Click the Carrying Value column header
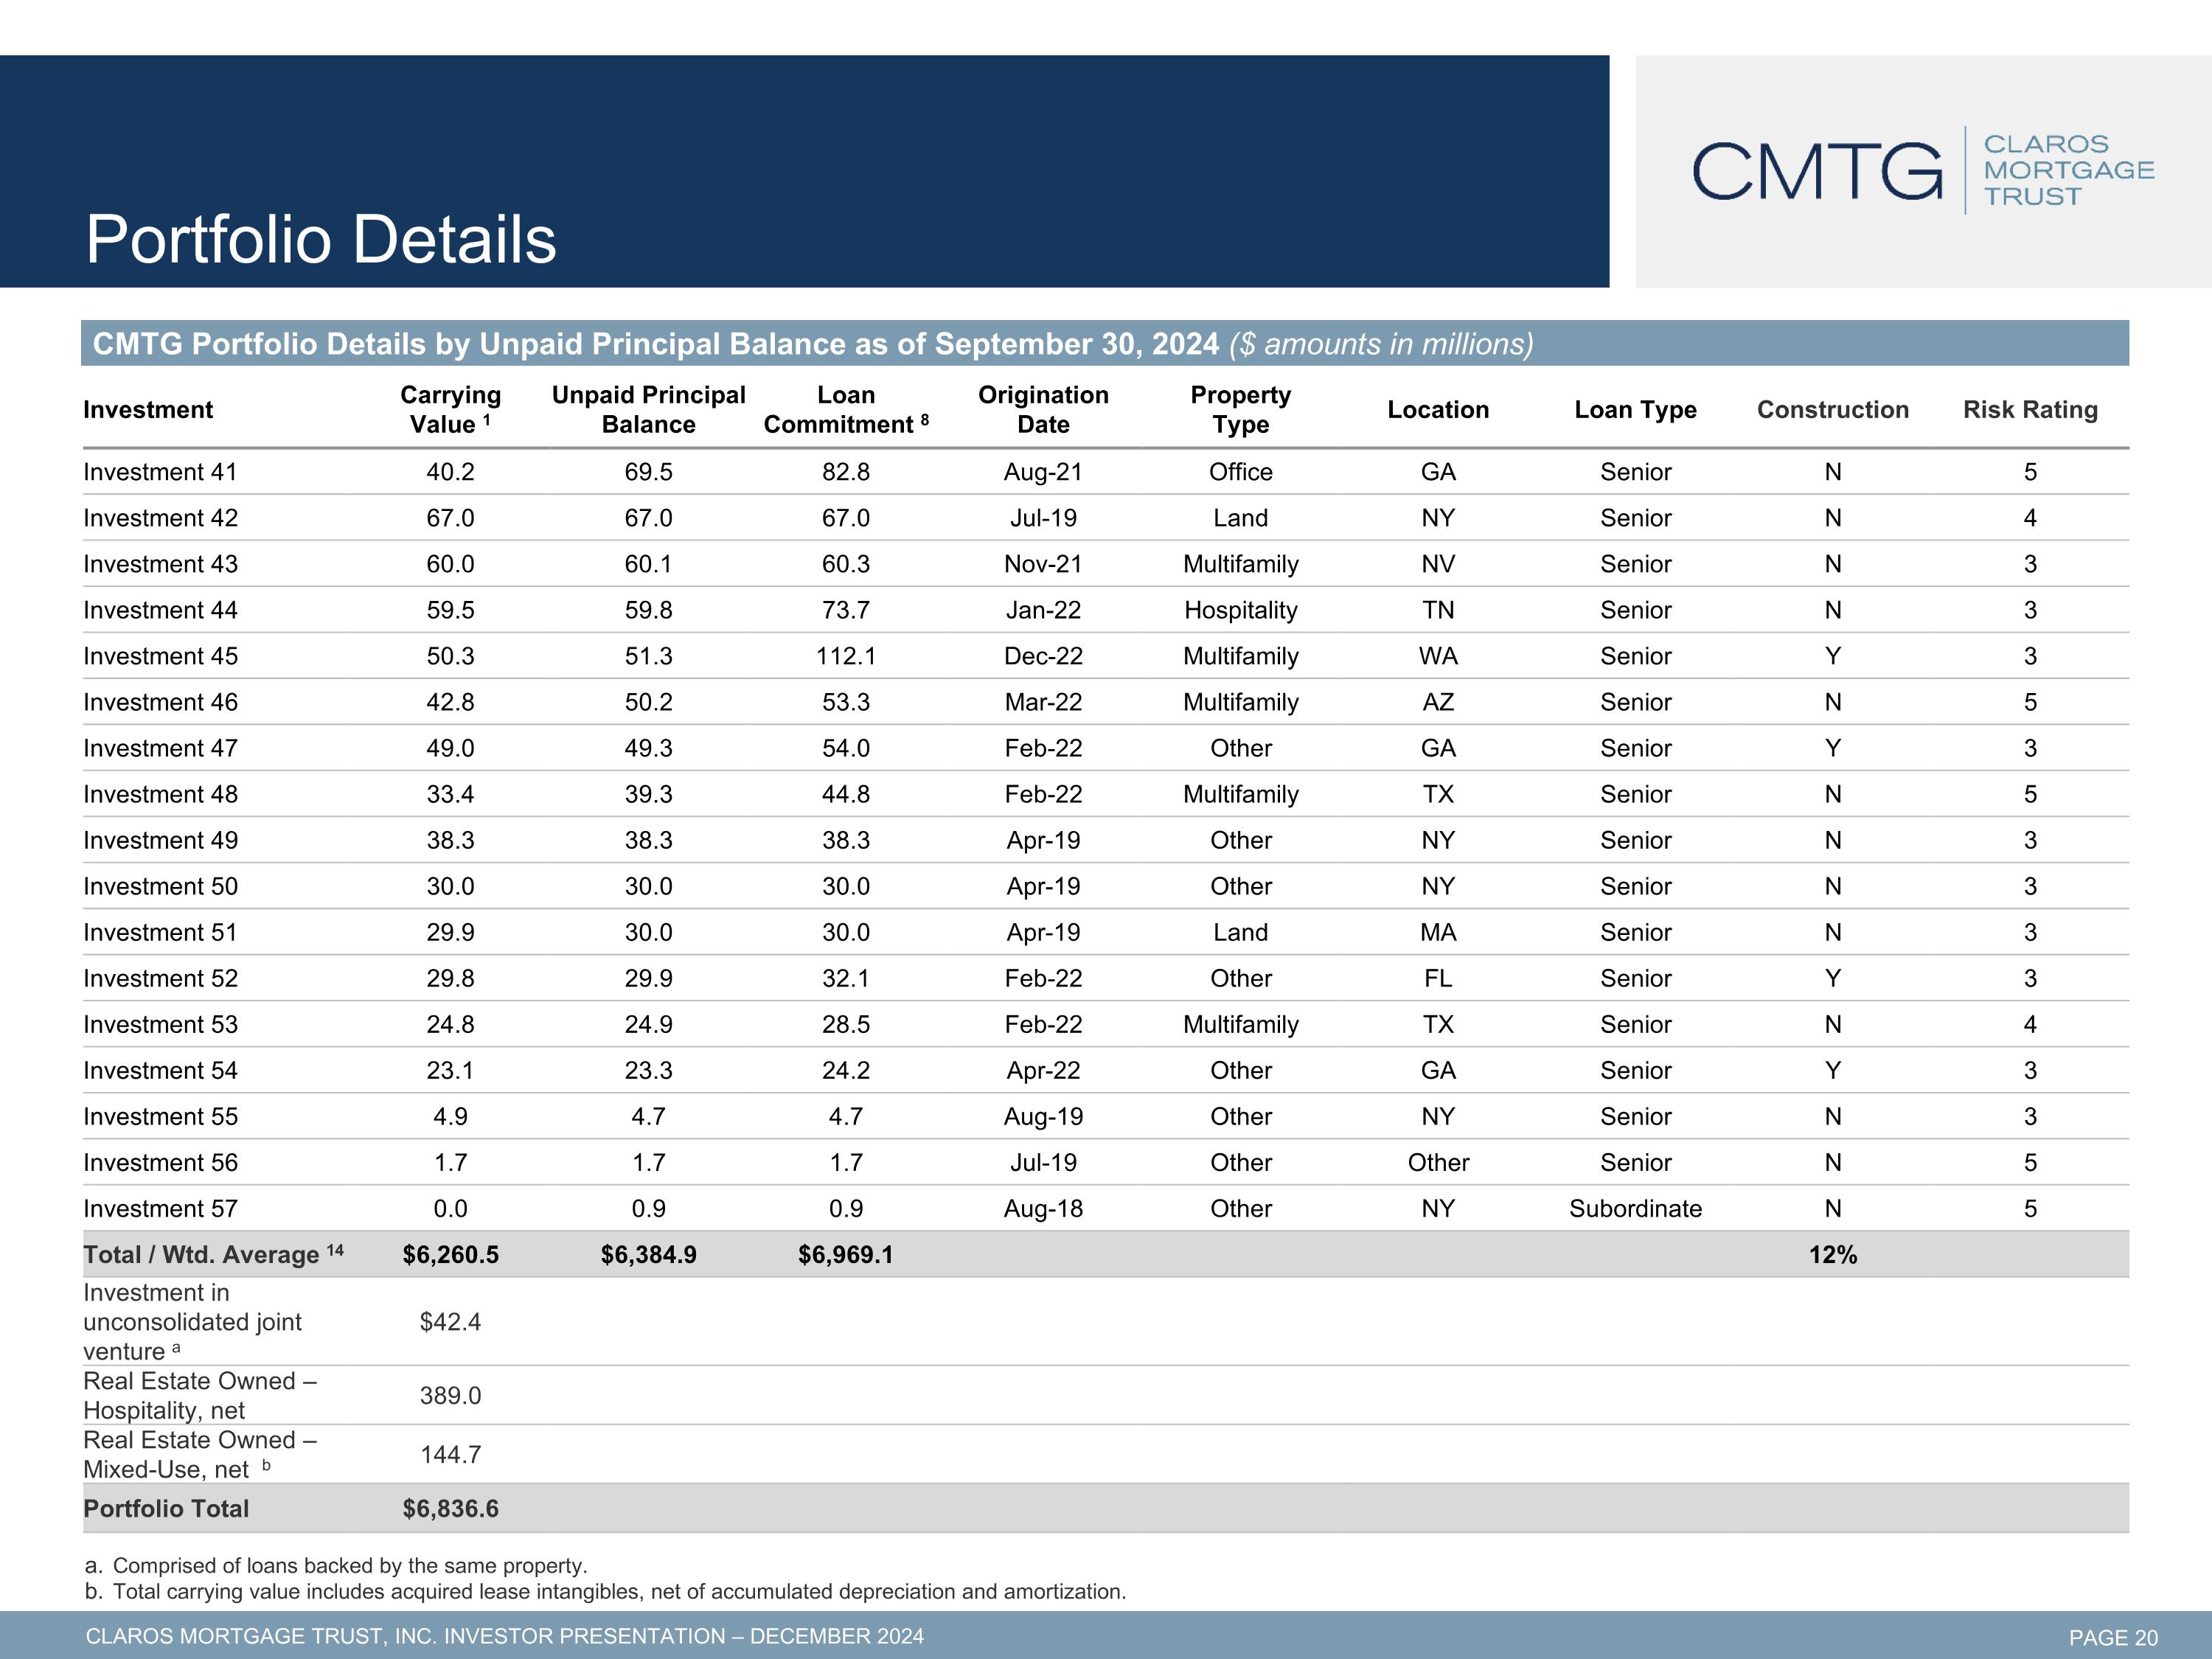The image size is (2212, 1659). (x=450, y=409)
